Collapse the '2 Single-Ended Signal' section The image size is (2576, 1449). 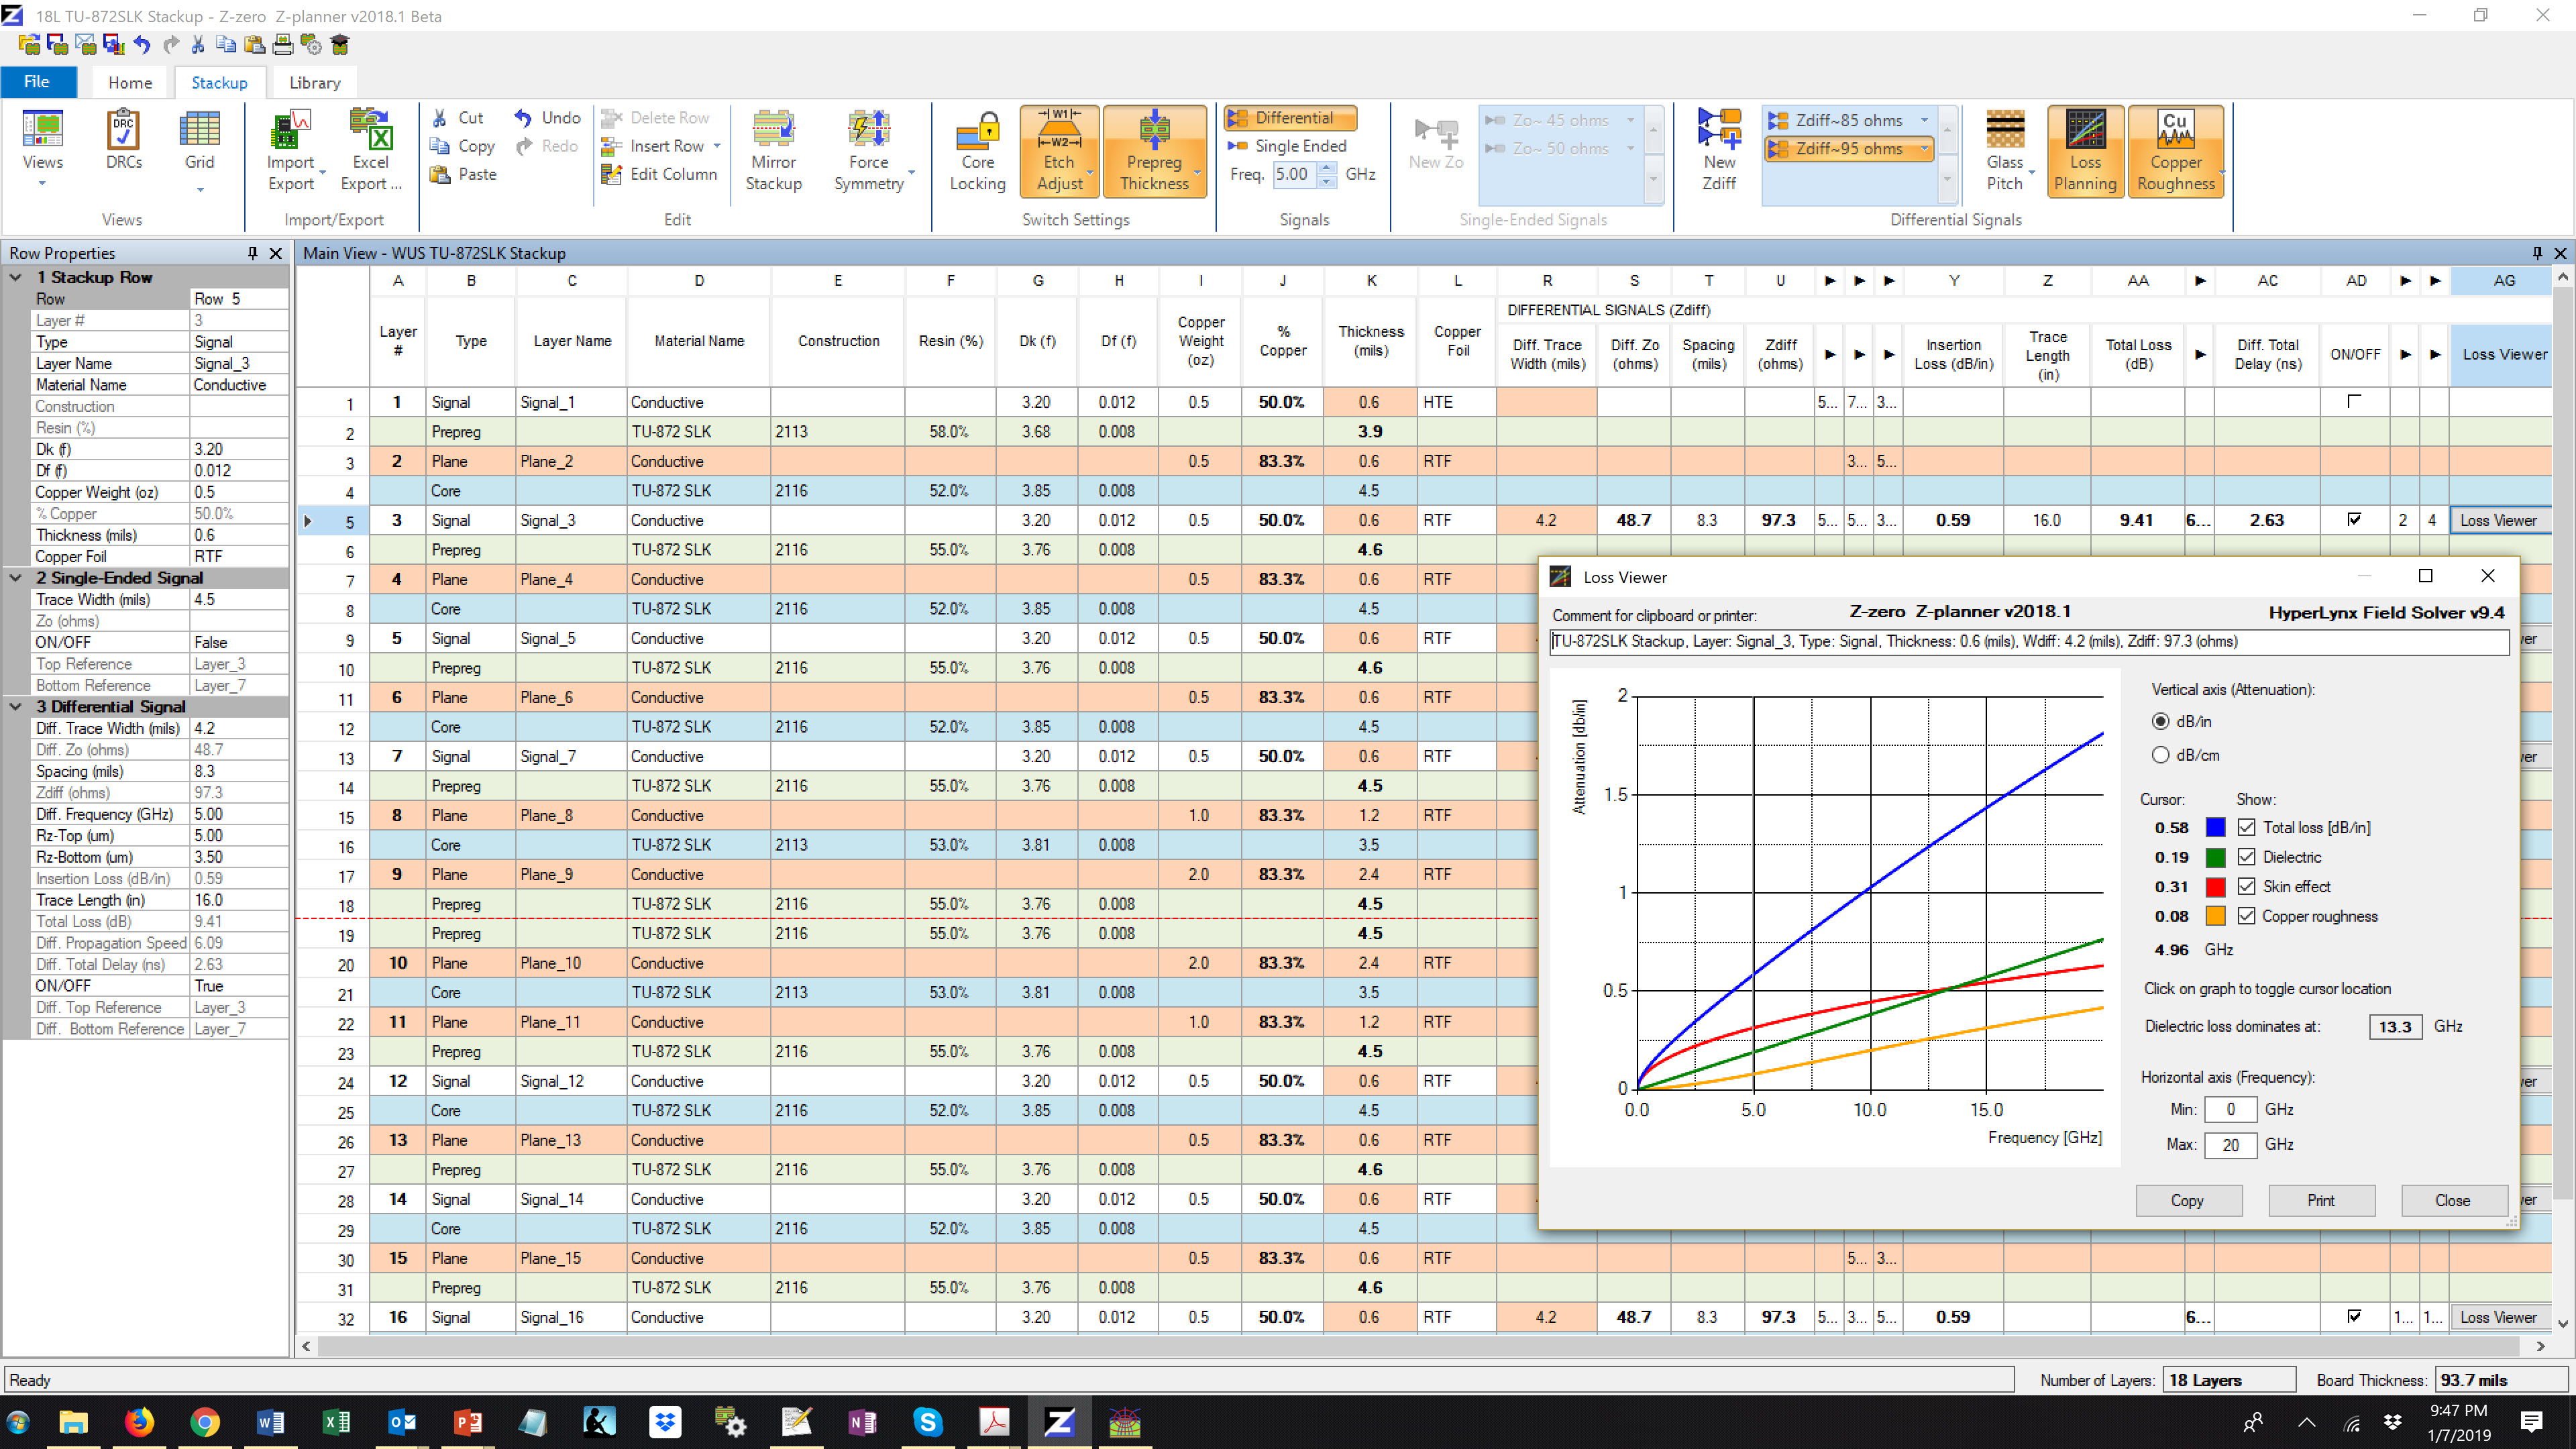[16, 578]
